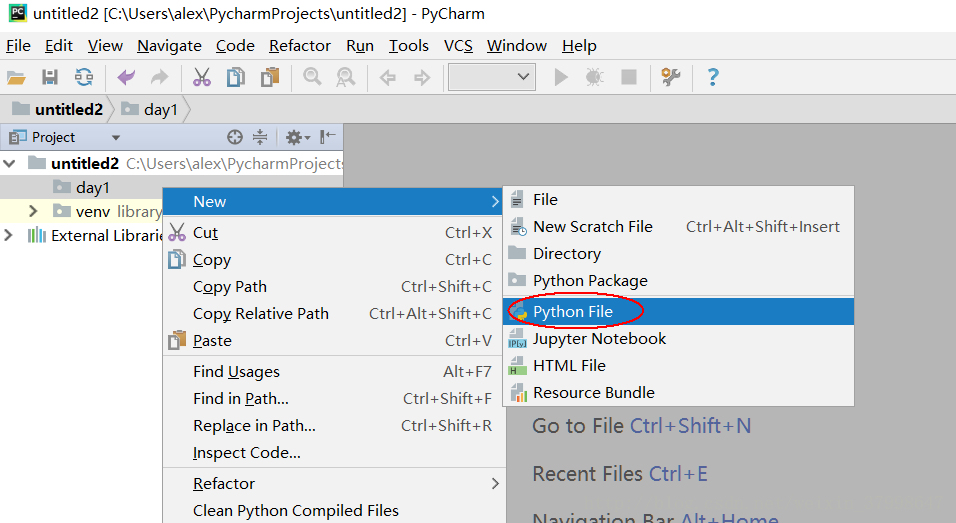The width and height of the screenshot is (956, 523).
Task: Open the File menu
Action: [18, 46]
